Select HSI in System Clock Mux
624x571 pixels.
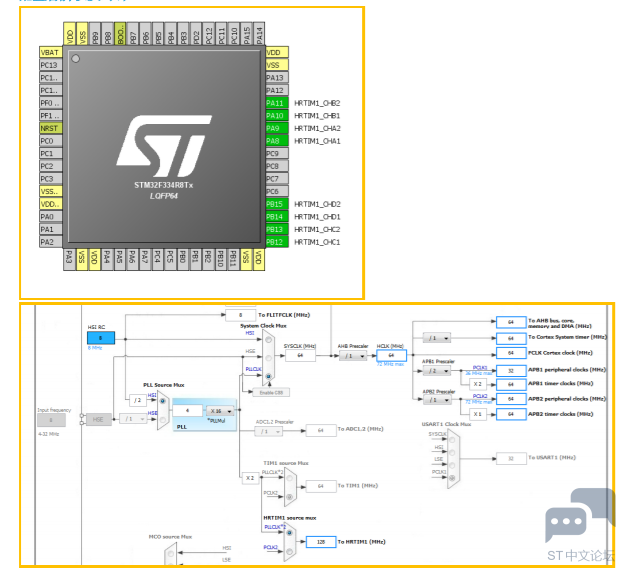pos(269,339)
